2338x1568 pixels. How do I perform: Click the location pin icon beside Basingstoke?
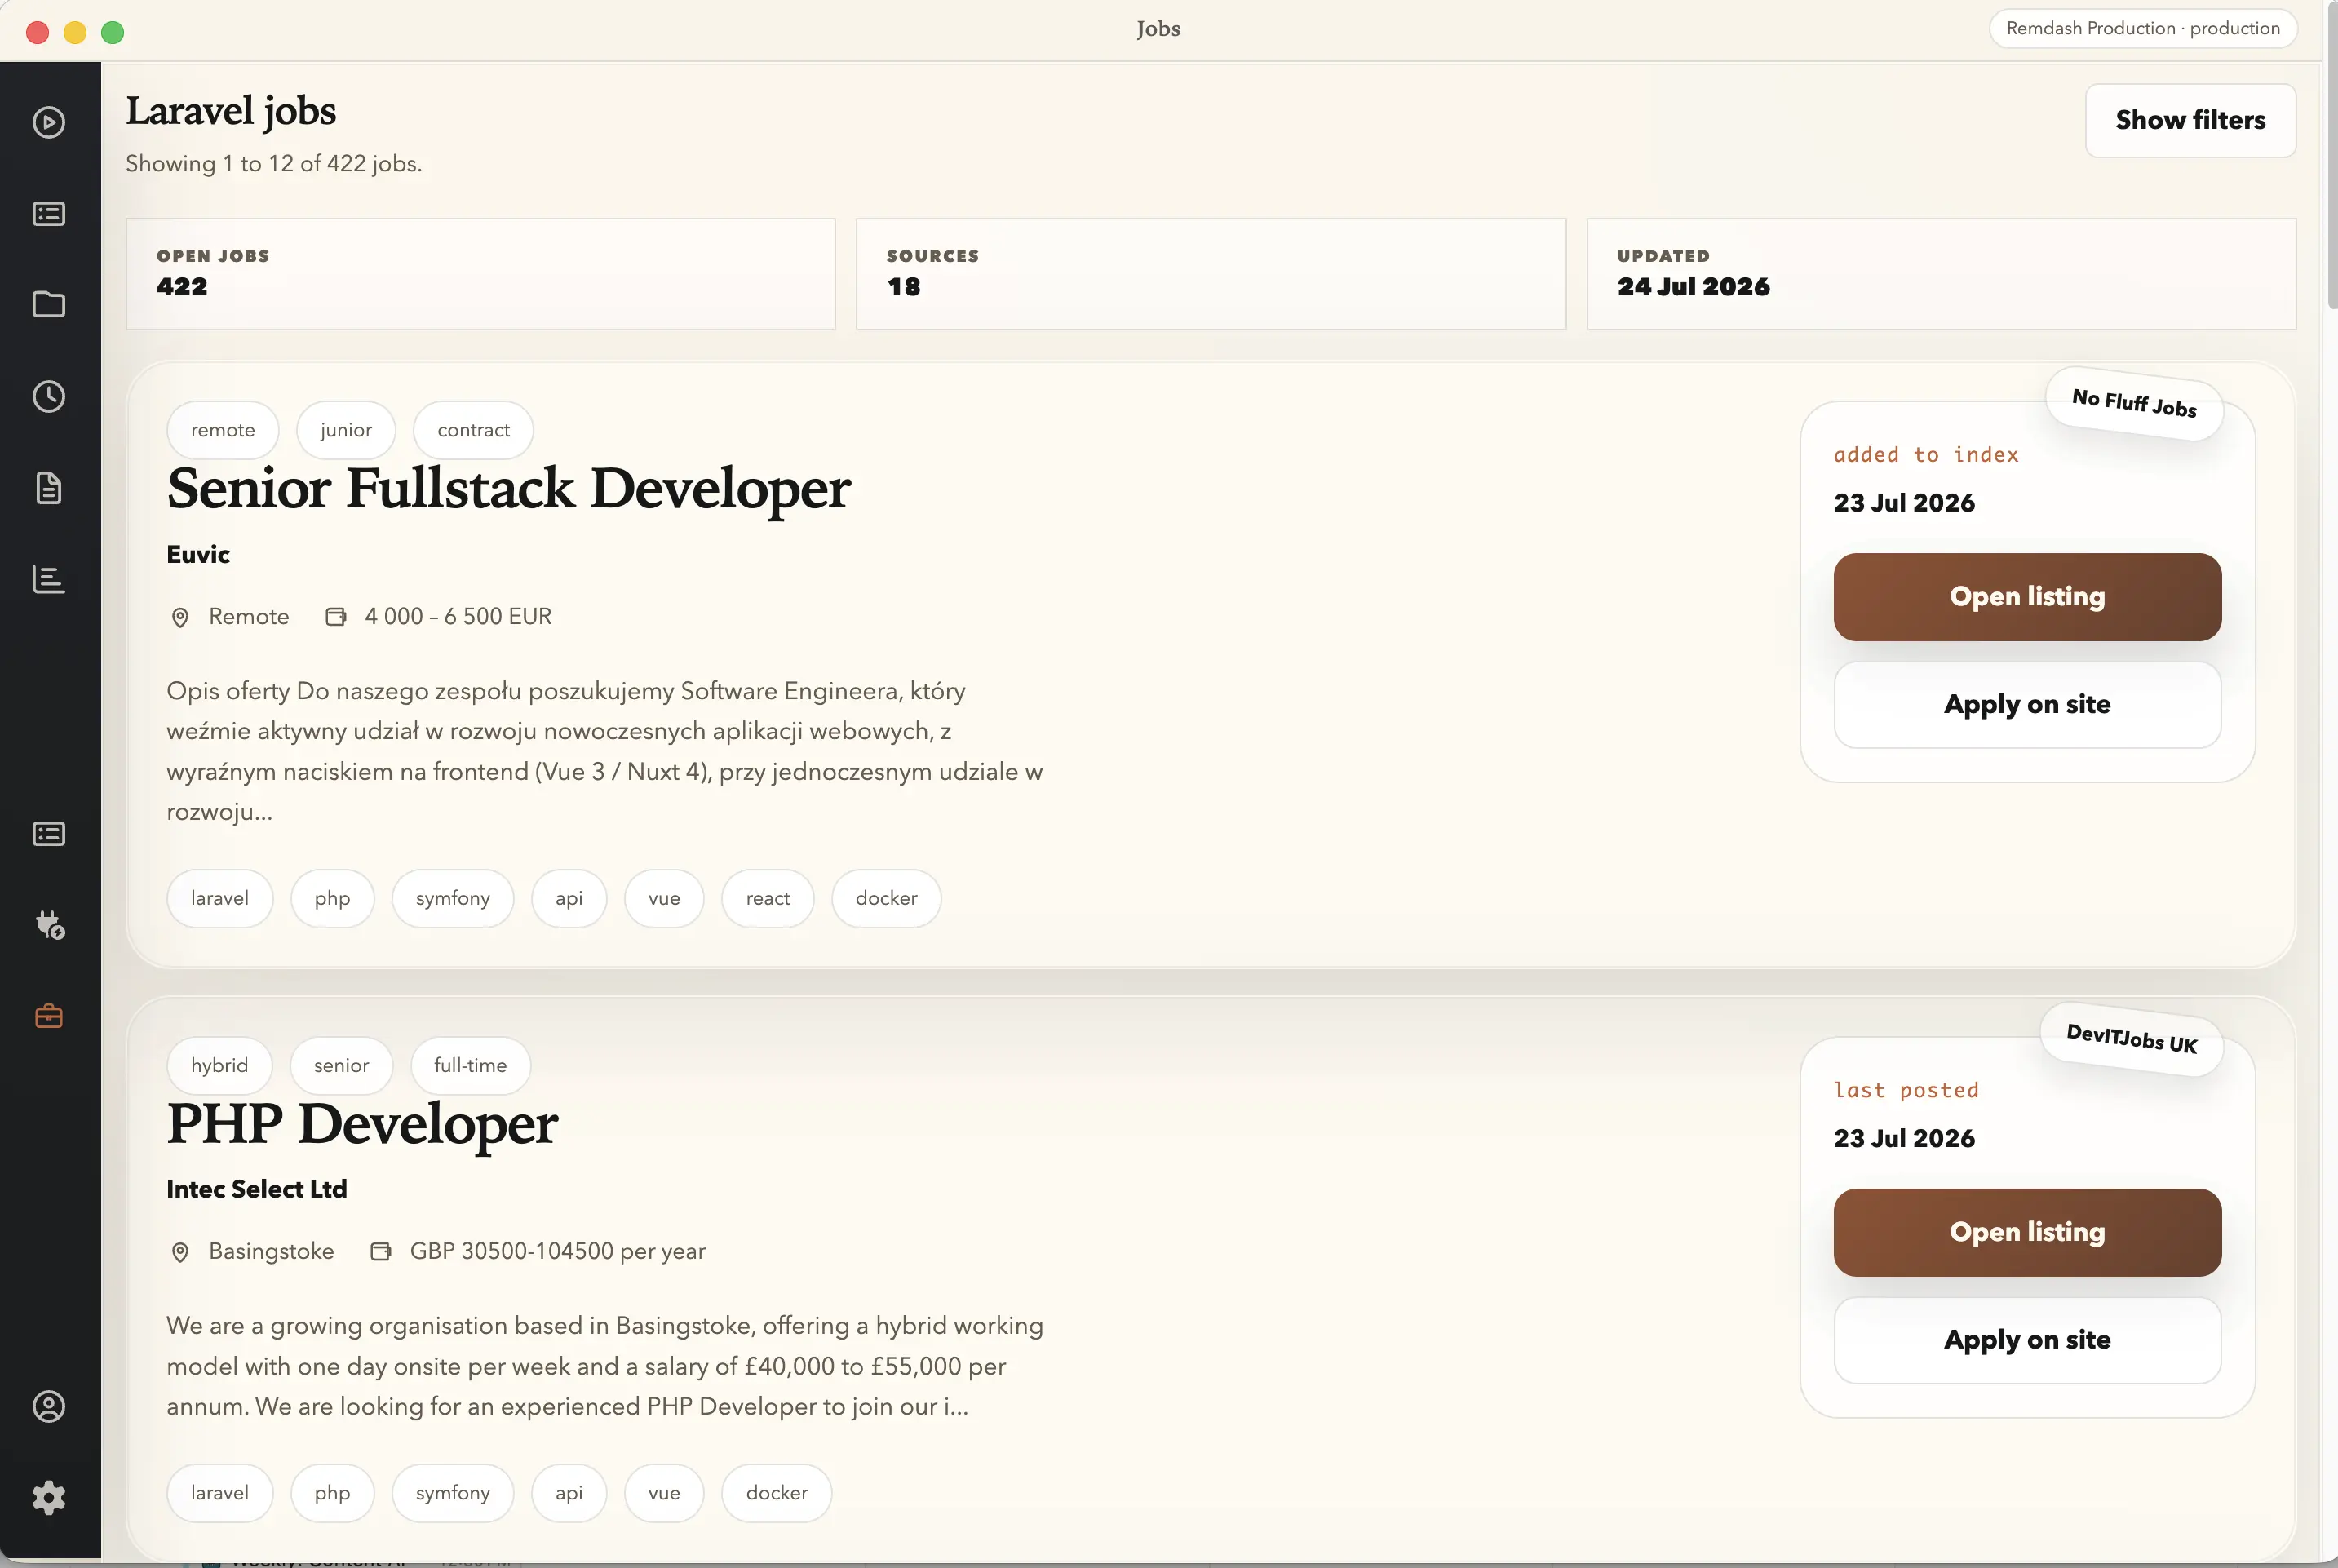coord(180,1252)
